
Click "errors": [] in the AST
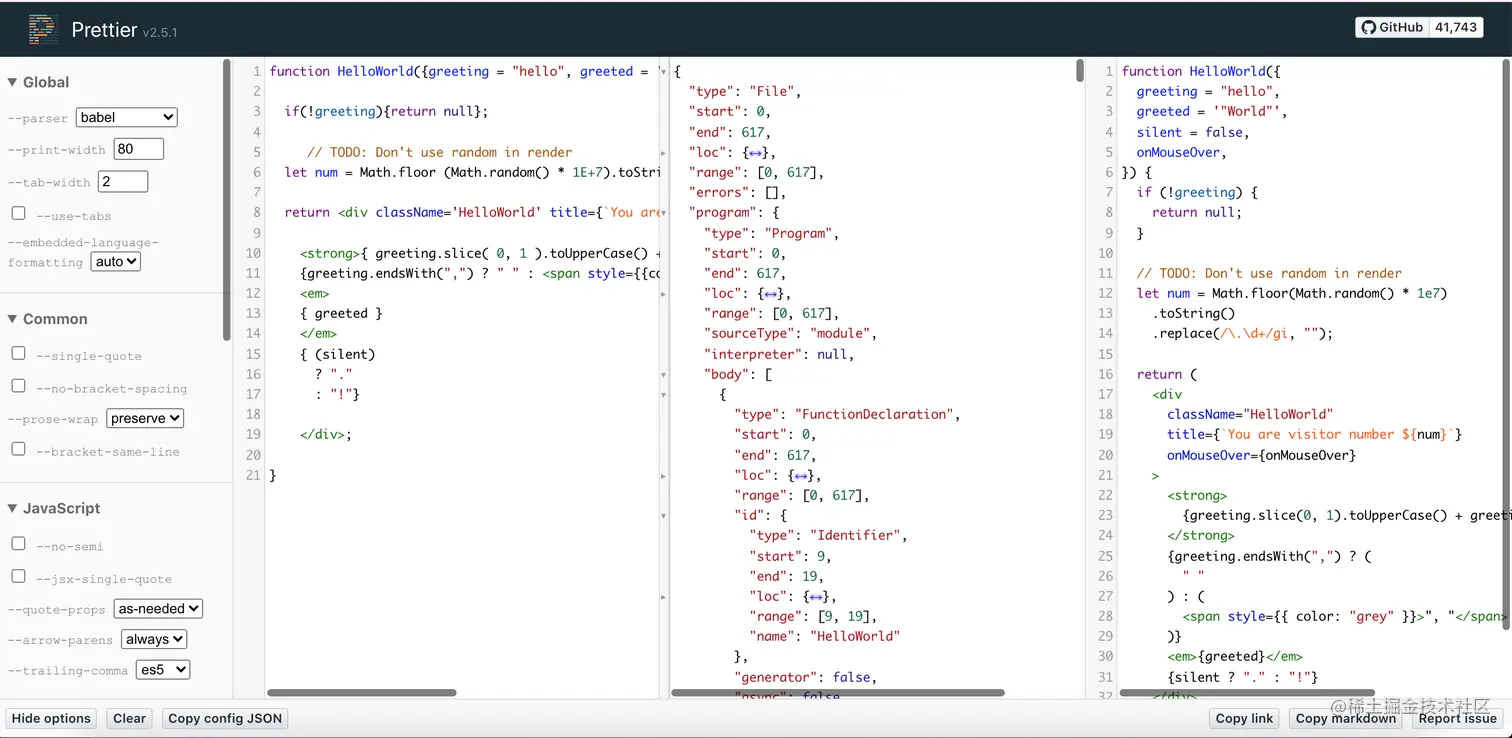737,192
